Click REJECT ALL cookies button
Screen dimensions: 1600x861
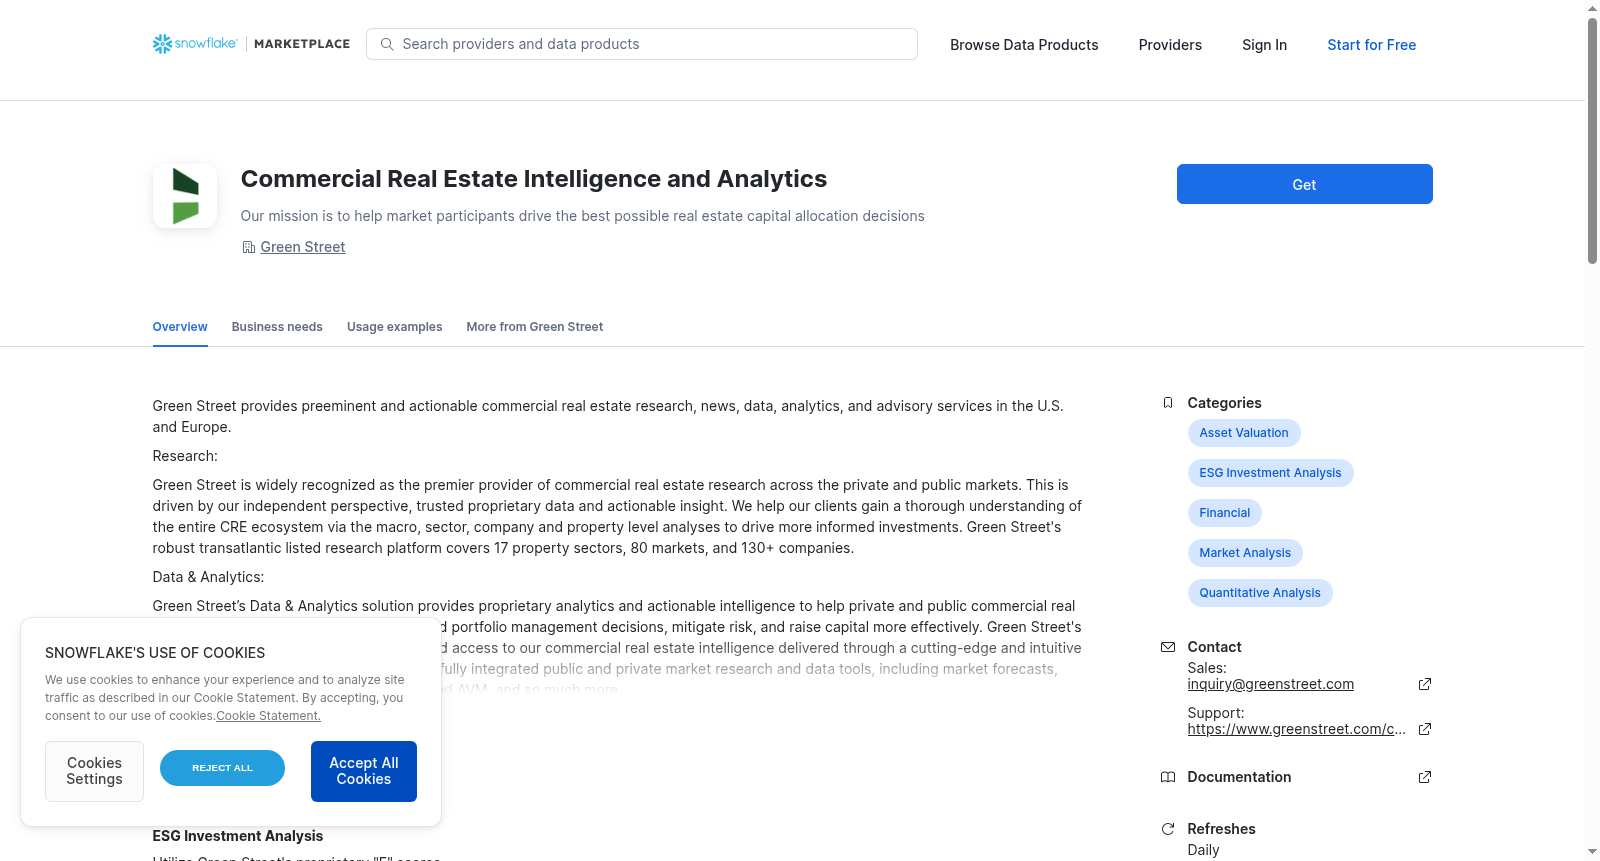(222, 768)
